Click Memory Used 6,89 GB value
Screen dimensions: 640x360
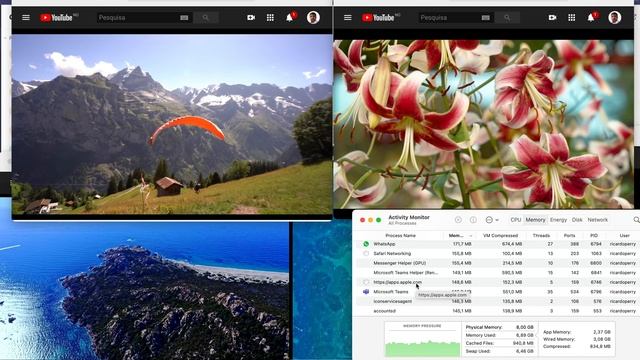[525, 335]
